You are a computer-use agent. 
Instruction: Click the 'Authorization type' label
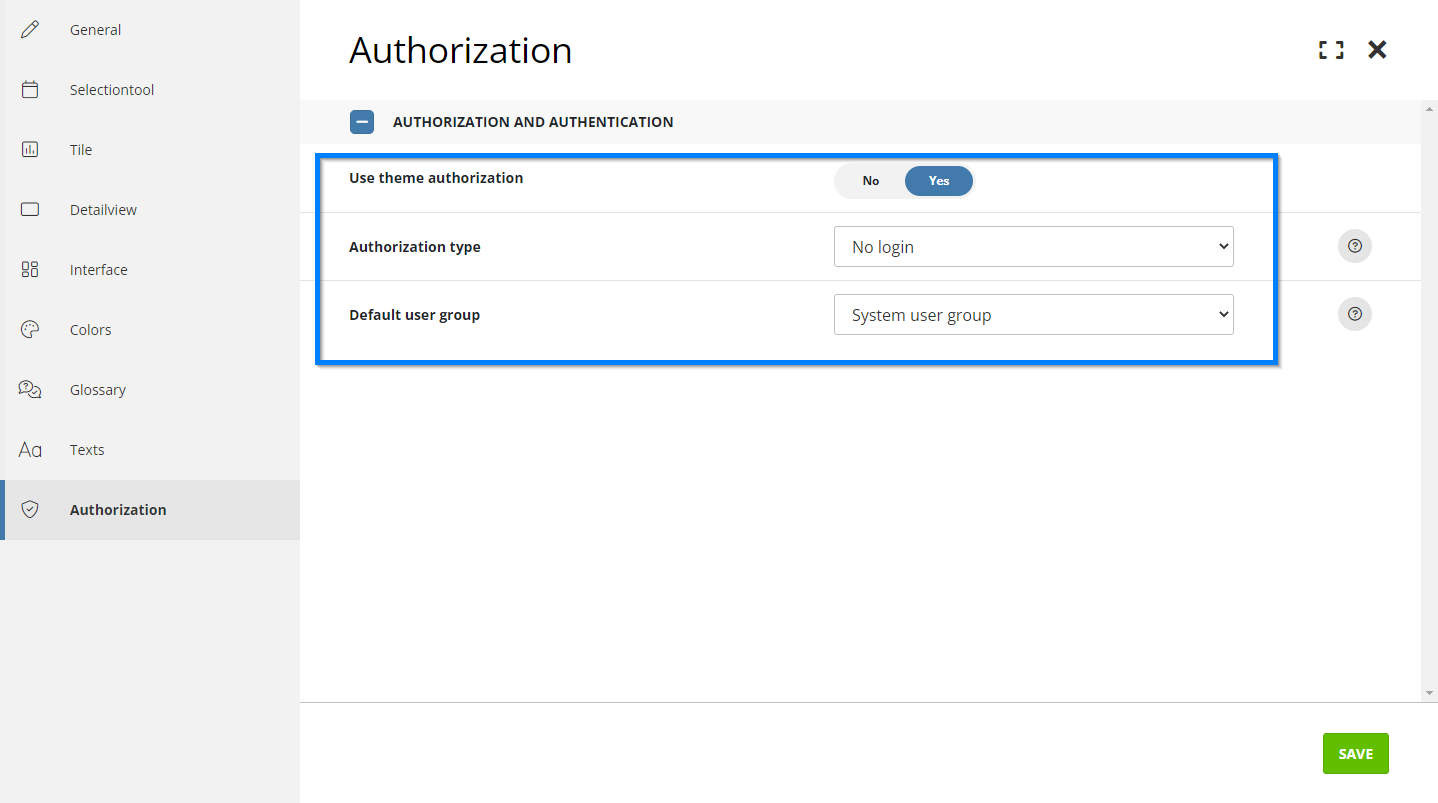coord(415,247)
